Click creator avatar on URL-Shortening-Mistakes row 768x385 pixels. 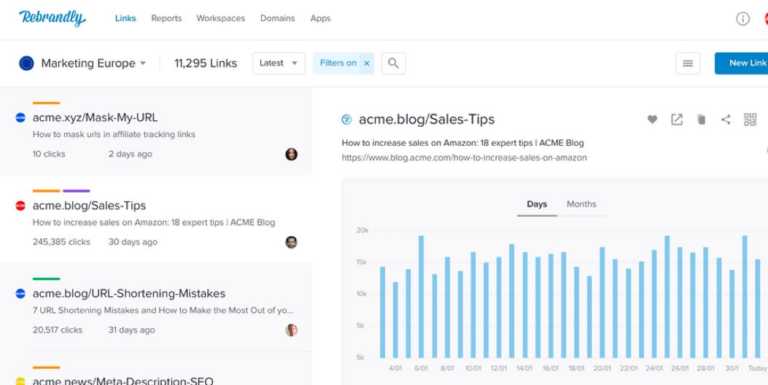tap(291, 330)
